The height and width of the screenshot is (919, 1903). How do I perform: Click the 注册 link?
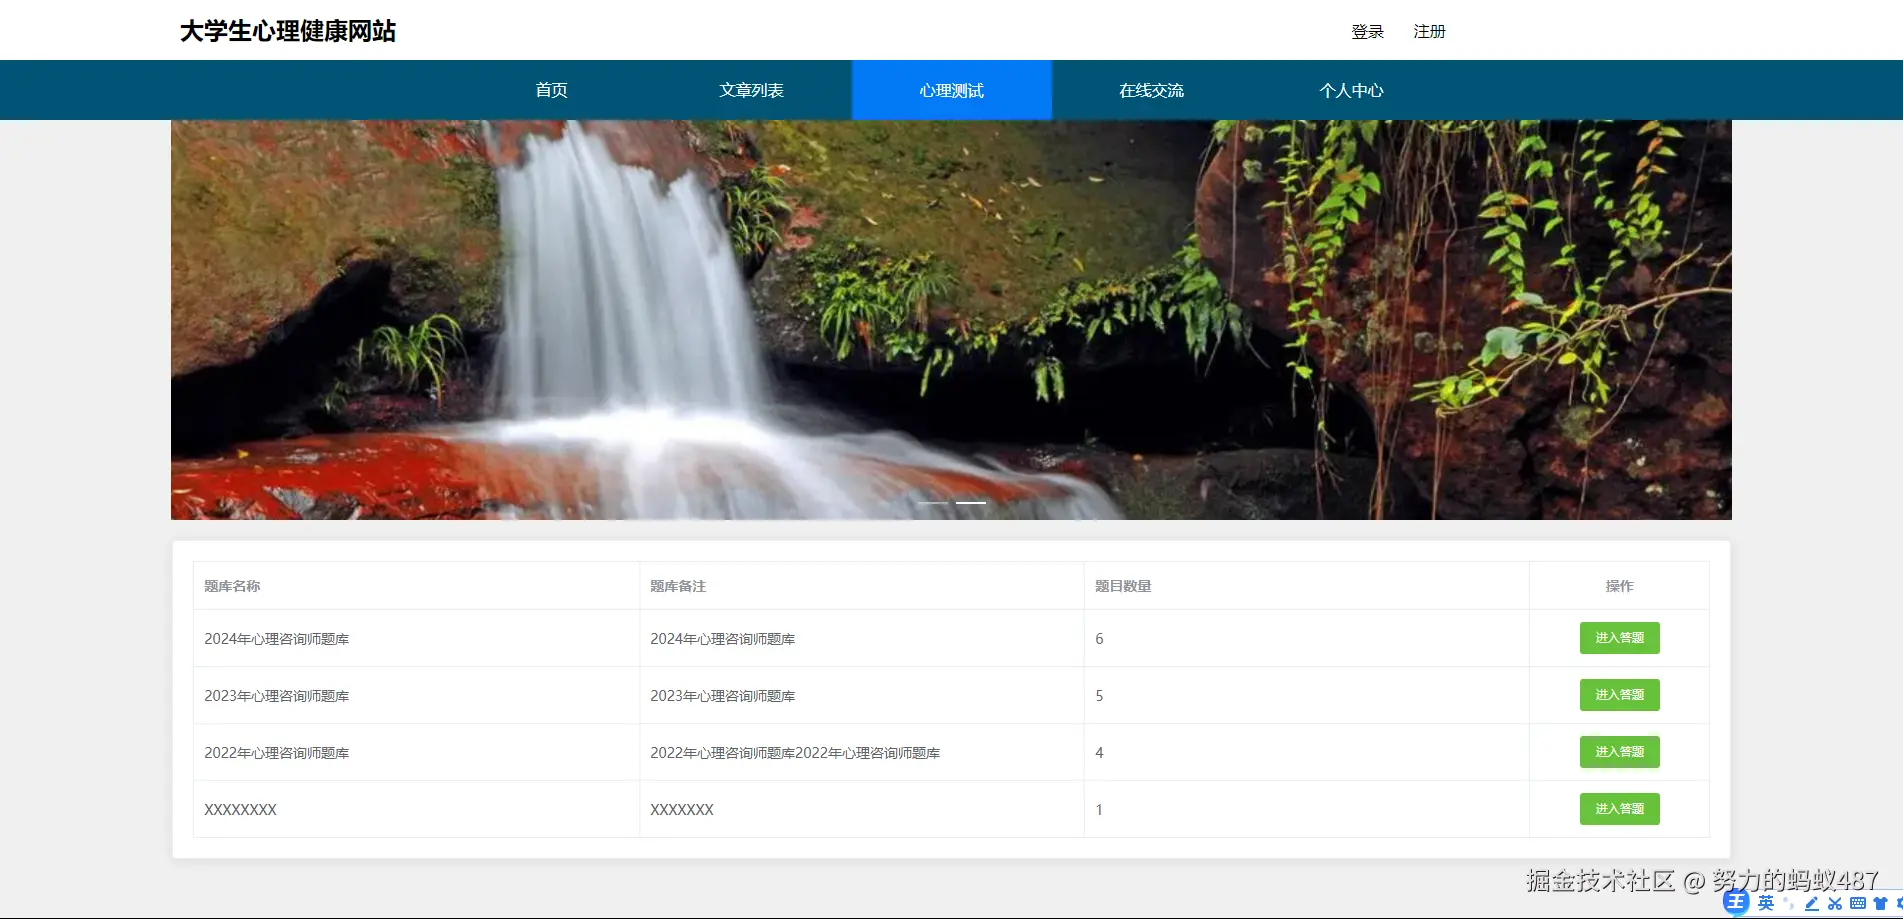coord(1429,32)
